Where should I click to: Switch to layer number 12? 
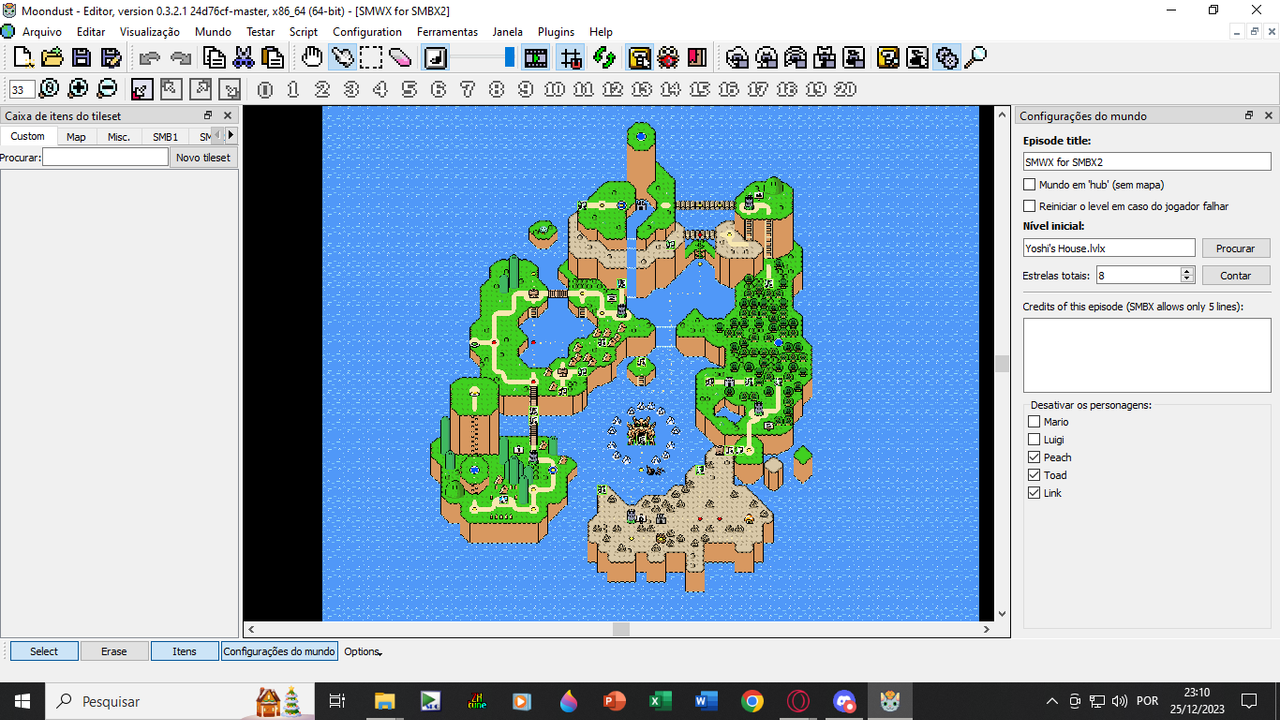(612, 89)
